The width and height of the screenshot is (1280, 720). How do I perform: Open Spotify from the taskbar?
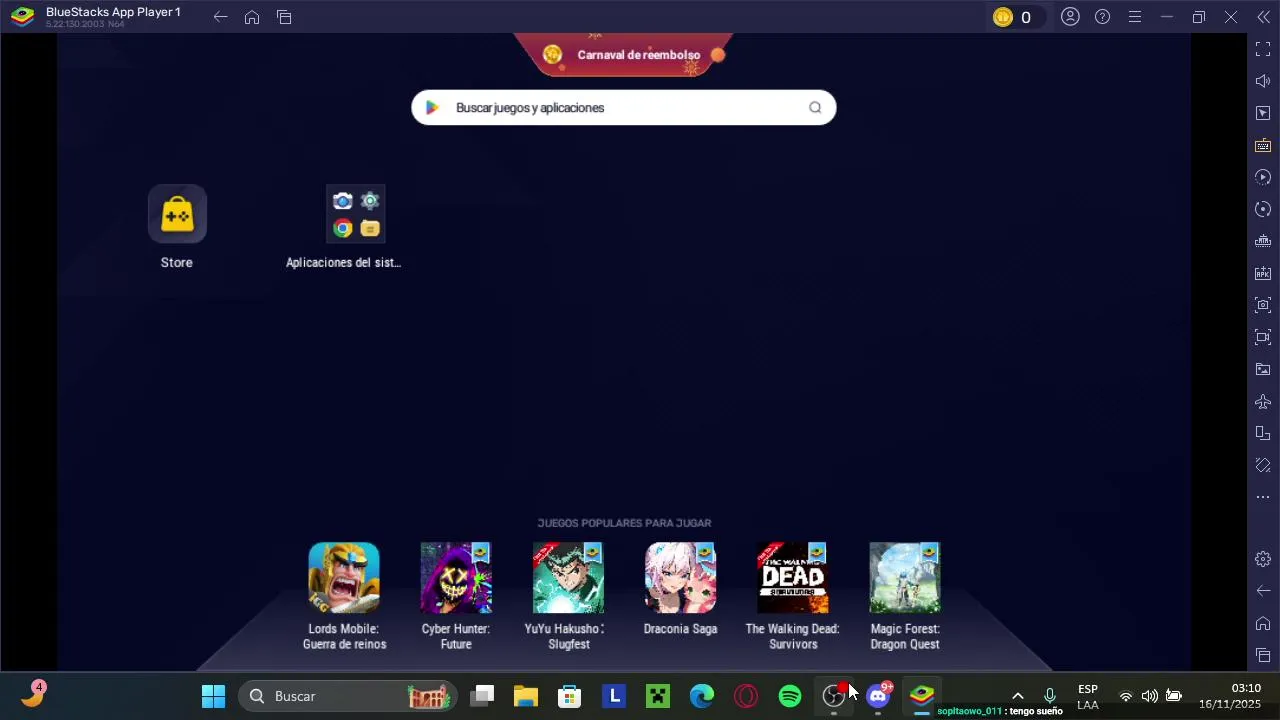coord(790,696)
